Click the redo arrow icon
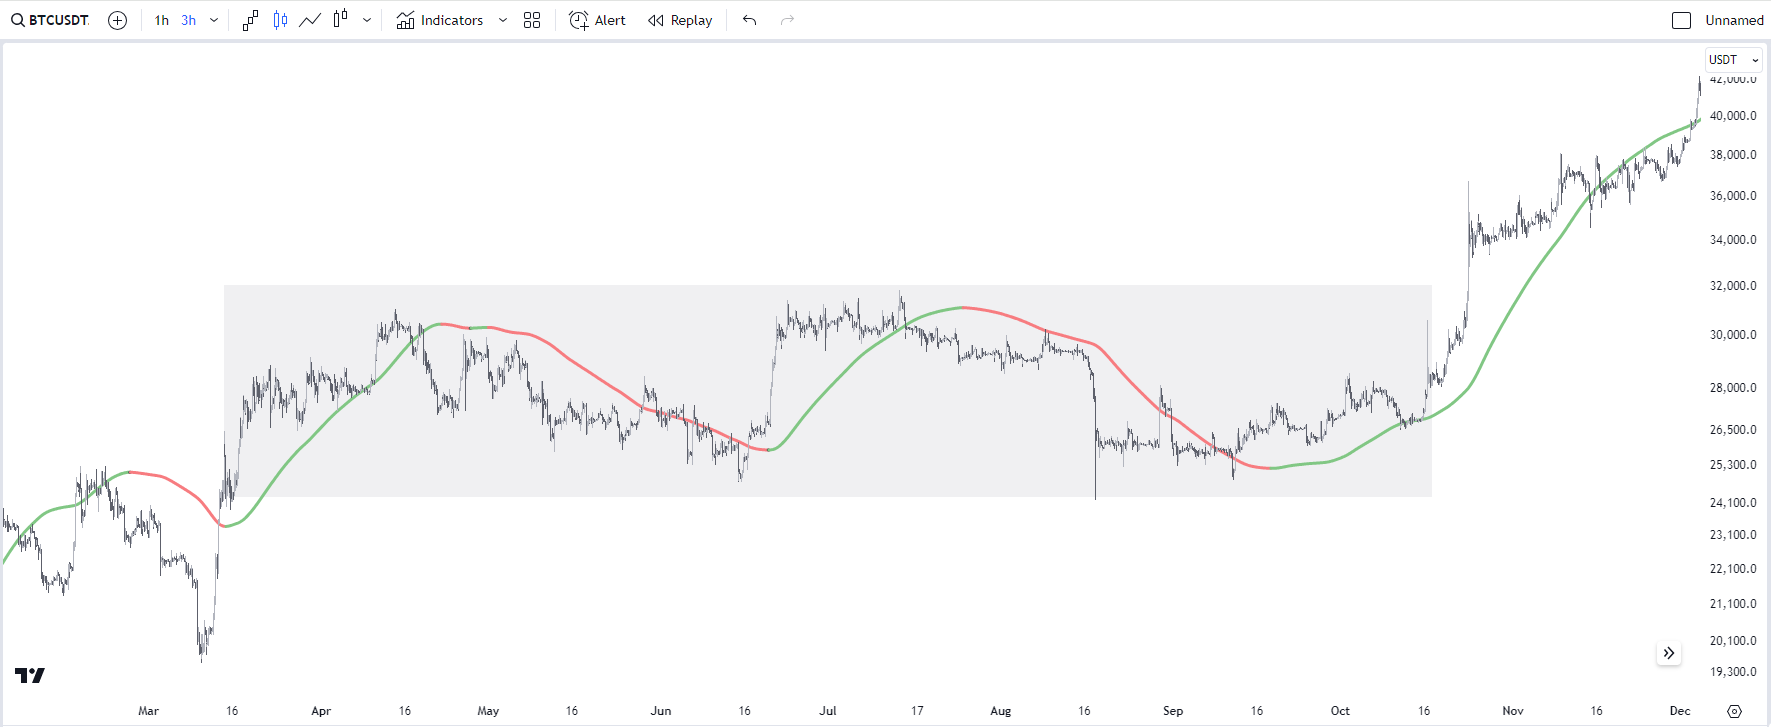Image resolution: width=1771 pixels, height=727 pixels. click(787, 20)
